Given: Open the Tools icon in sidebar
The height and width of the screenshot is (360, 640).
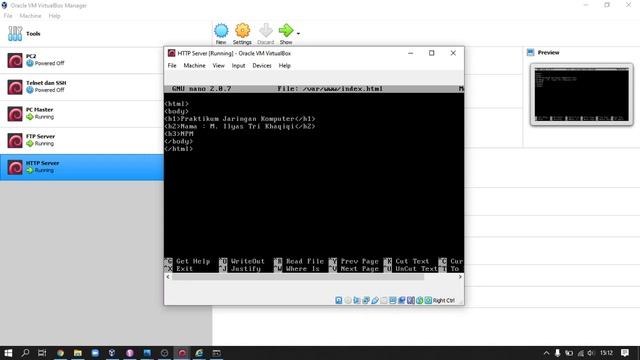Looking at the screenshot, I should coord(15,33).
